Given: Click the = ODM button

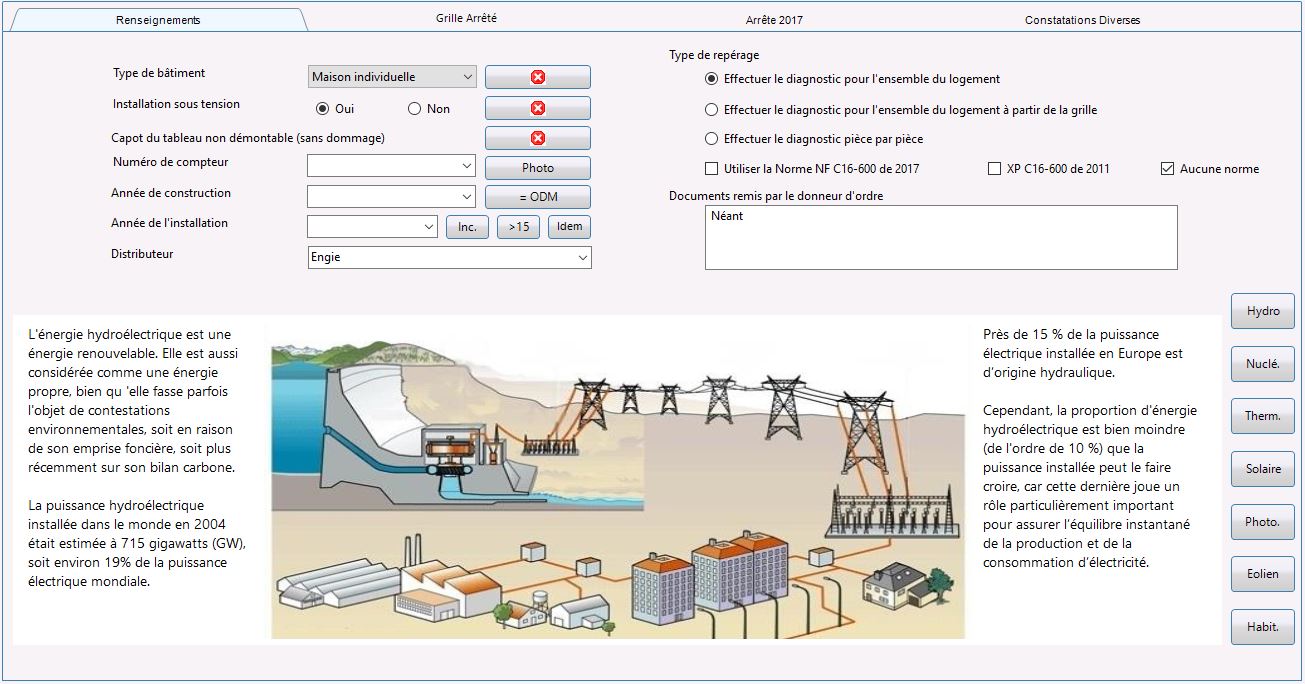Looking at the screenshot, I should [x=538, y=197].
